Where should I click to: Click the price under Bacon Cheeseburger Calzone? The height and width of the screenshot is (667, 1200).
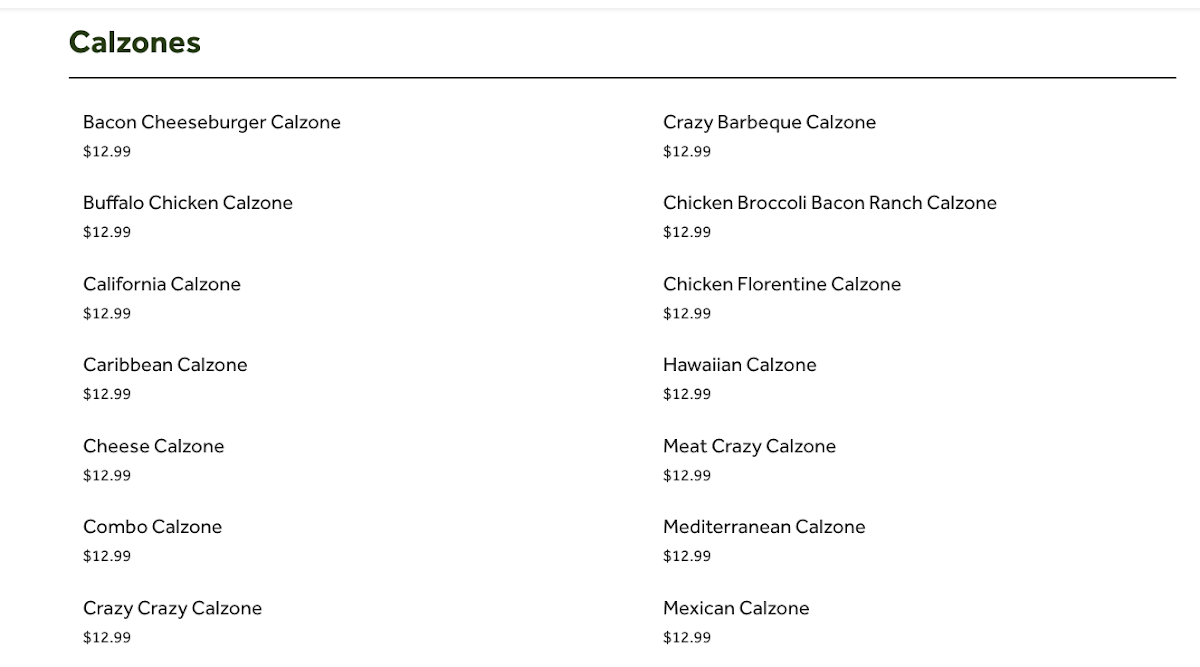[x=107, y=152]
